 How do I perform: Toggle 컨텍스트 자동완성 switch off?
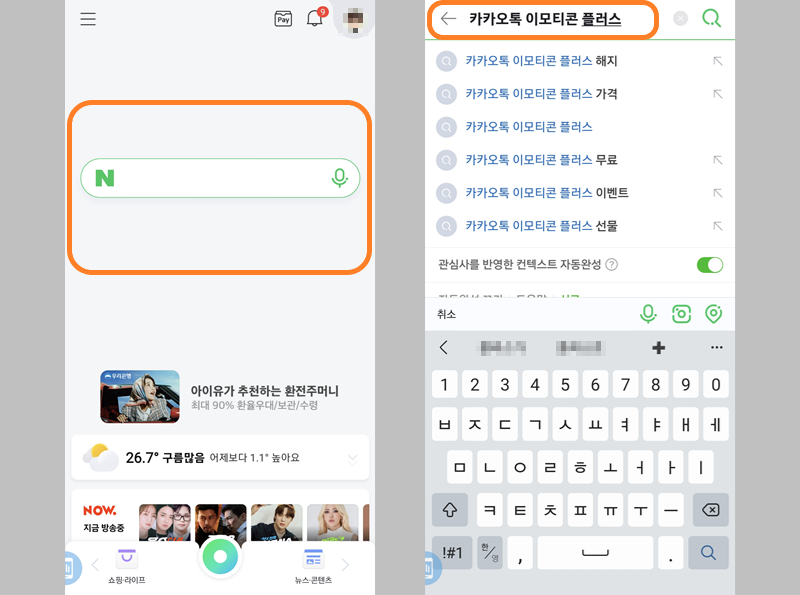click(x=710, y=265)
